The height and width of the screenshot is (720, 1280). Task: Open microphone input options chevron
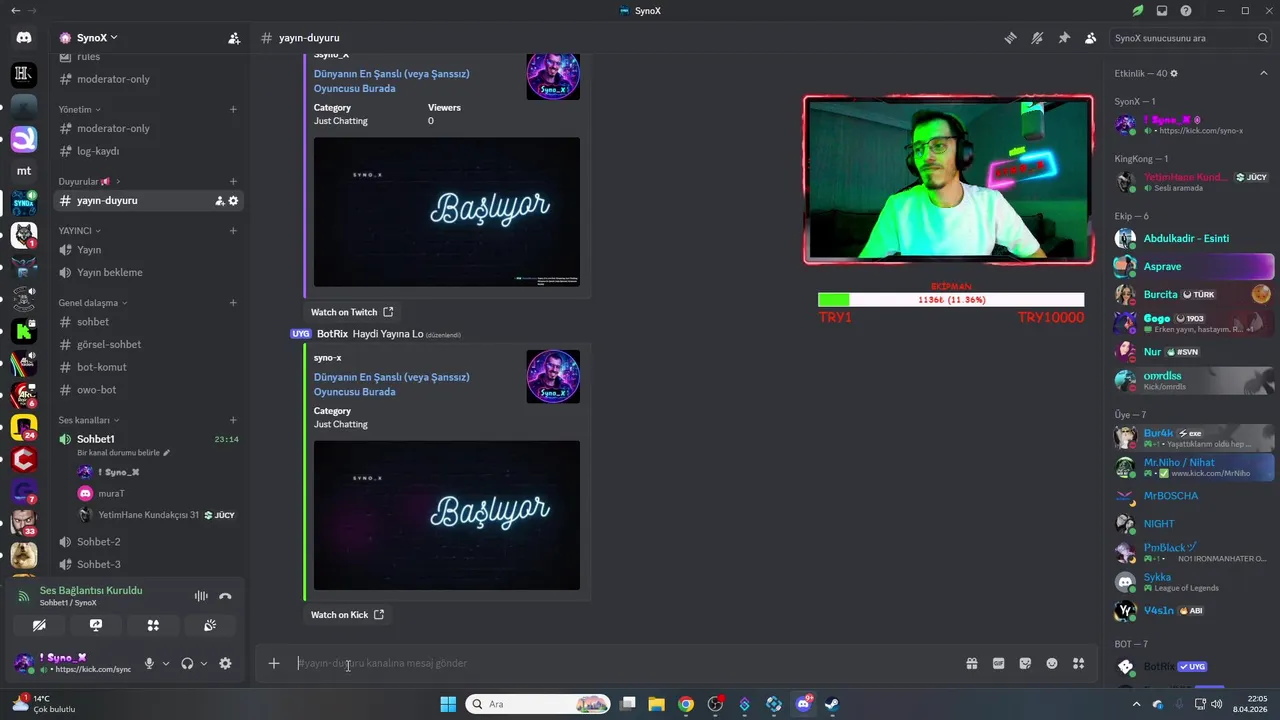click(166, 663)
